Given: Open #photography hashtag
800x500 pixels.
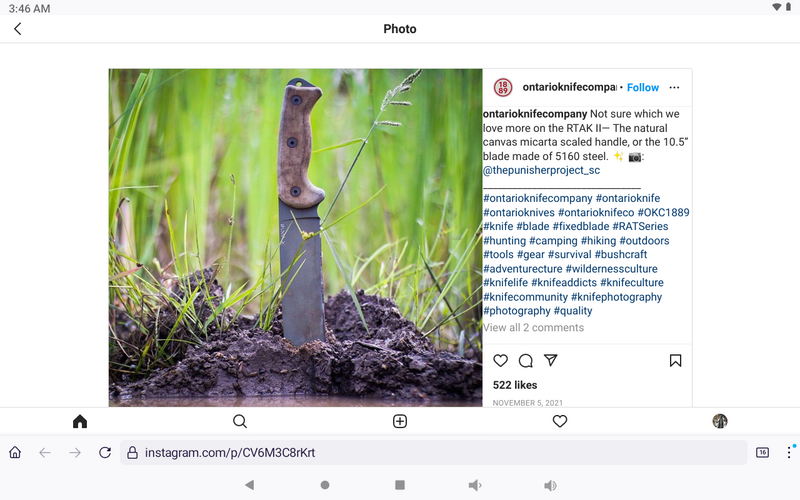Looking at the screenshot, I should pyautogui.click(x=516, y=311).
